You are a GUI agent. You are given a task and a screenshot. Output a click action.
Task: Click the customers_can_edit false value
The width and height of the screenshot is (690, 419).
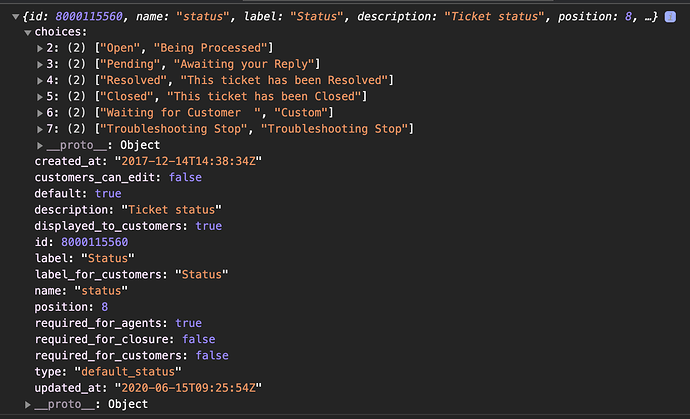pos(185,177)
